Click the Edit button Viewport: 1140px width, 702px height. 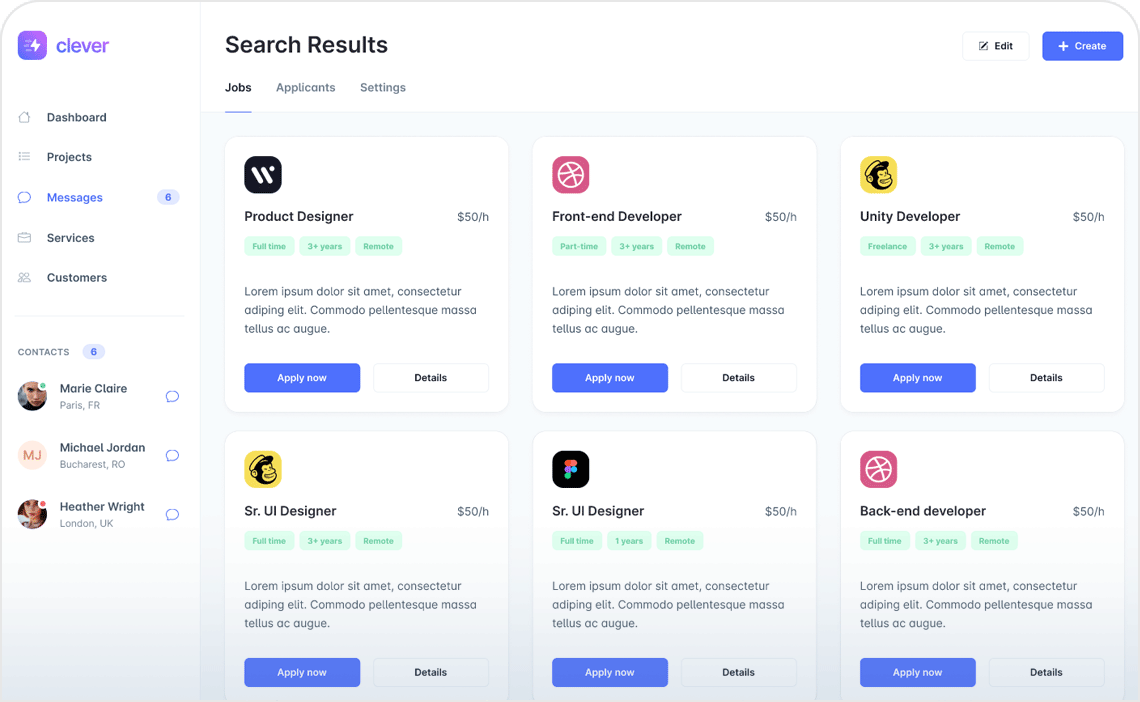(996, 46)
